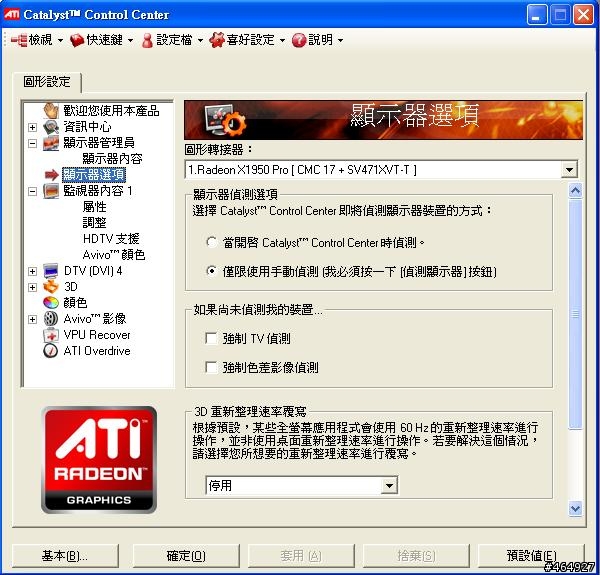Click the 監視器內容 1 monitor icon
Image resolution: width=600 pixels, height=575 pixels.
(51, 191)
